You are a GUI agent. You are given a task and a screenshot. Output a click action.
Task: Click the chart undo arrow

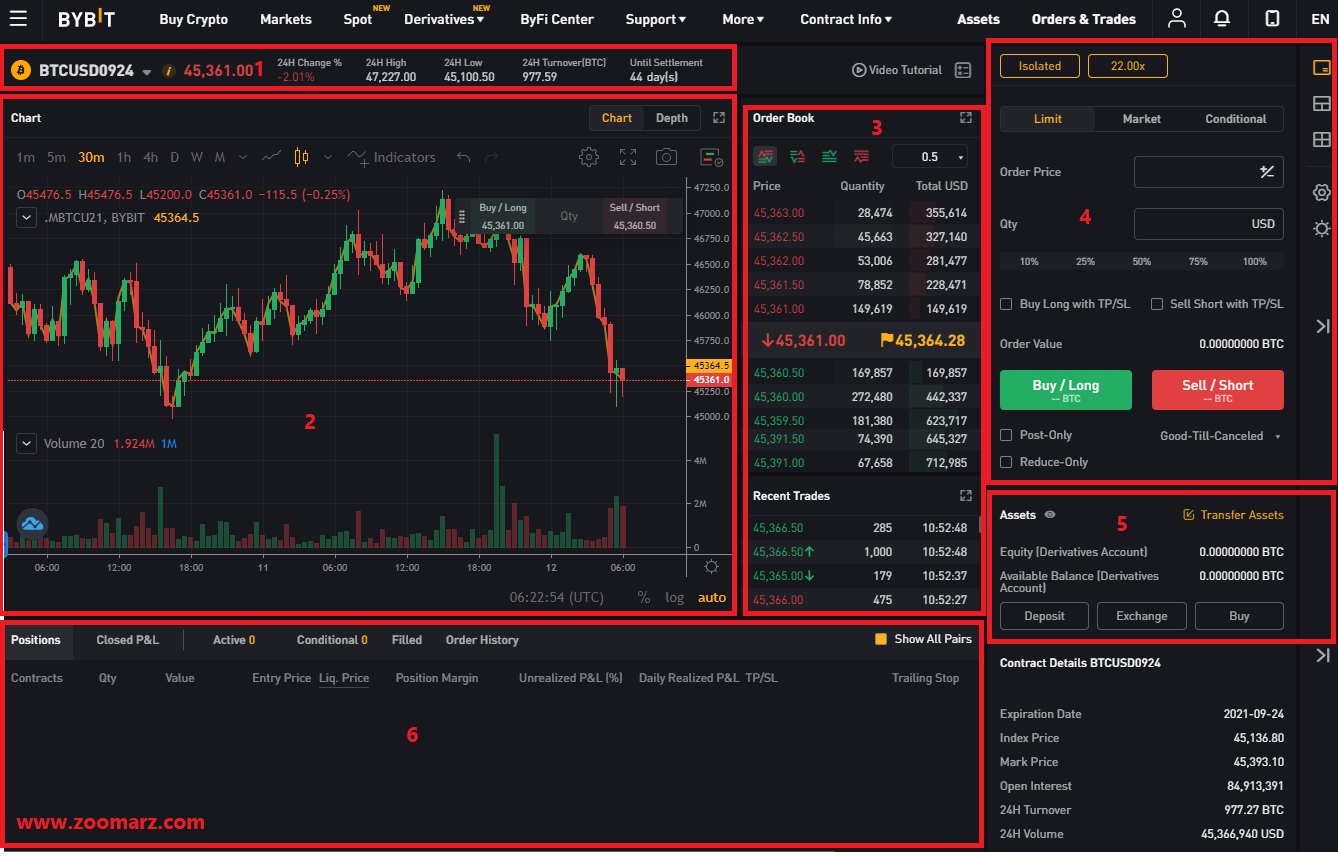[x=463, y=157]
